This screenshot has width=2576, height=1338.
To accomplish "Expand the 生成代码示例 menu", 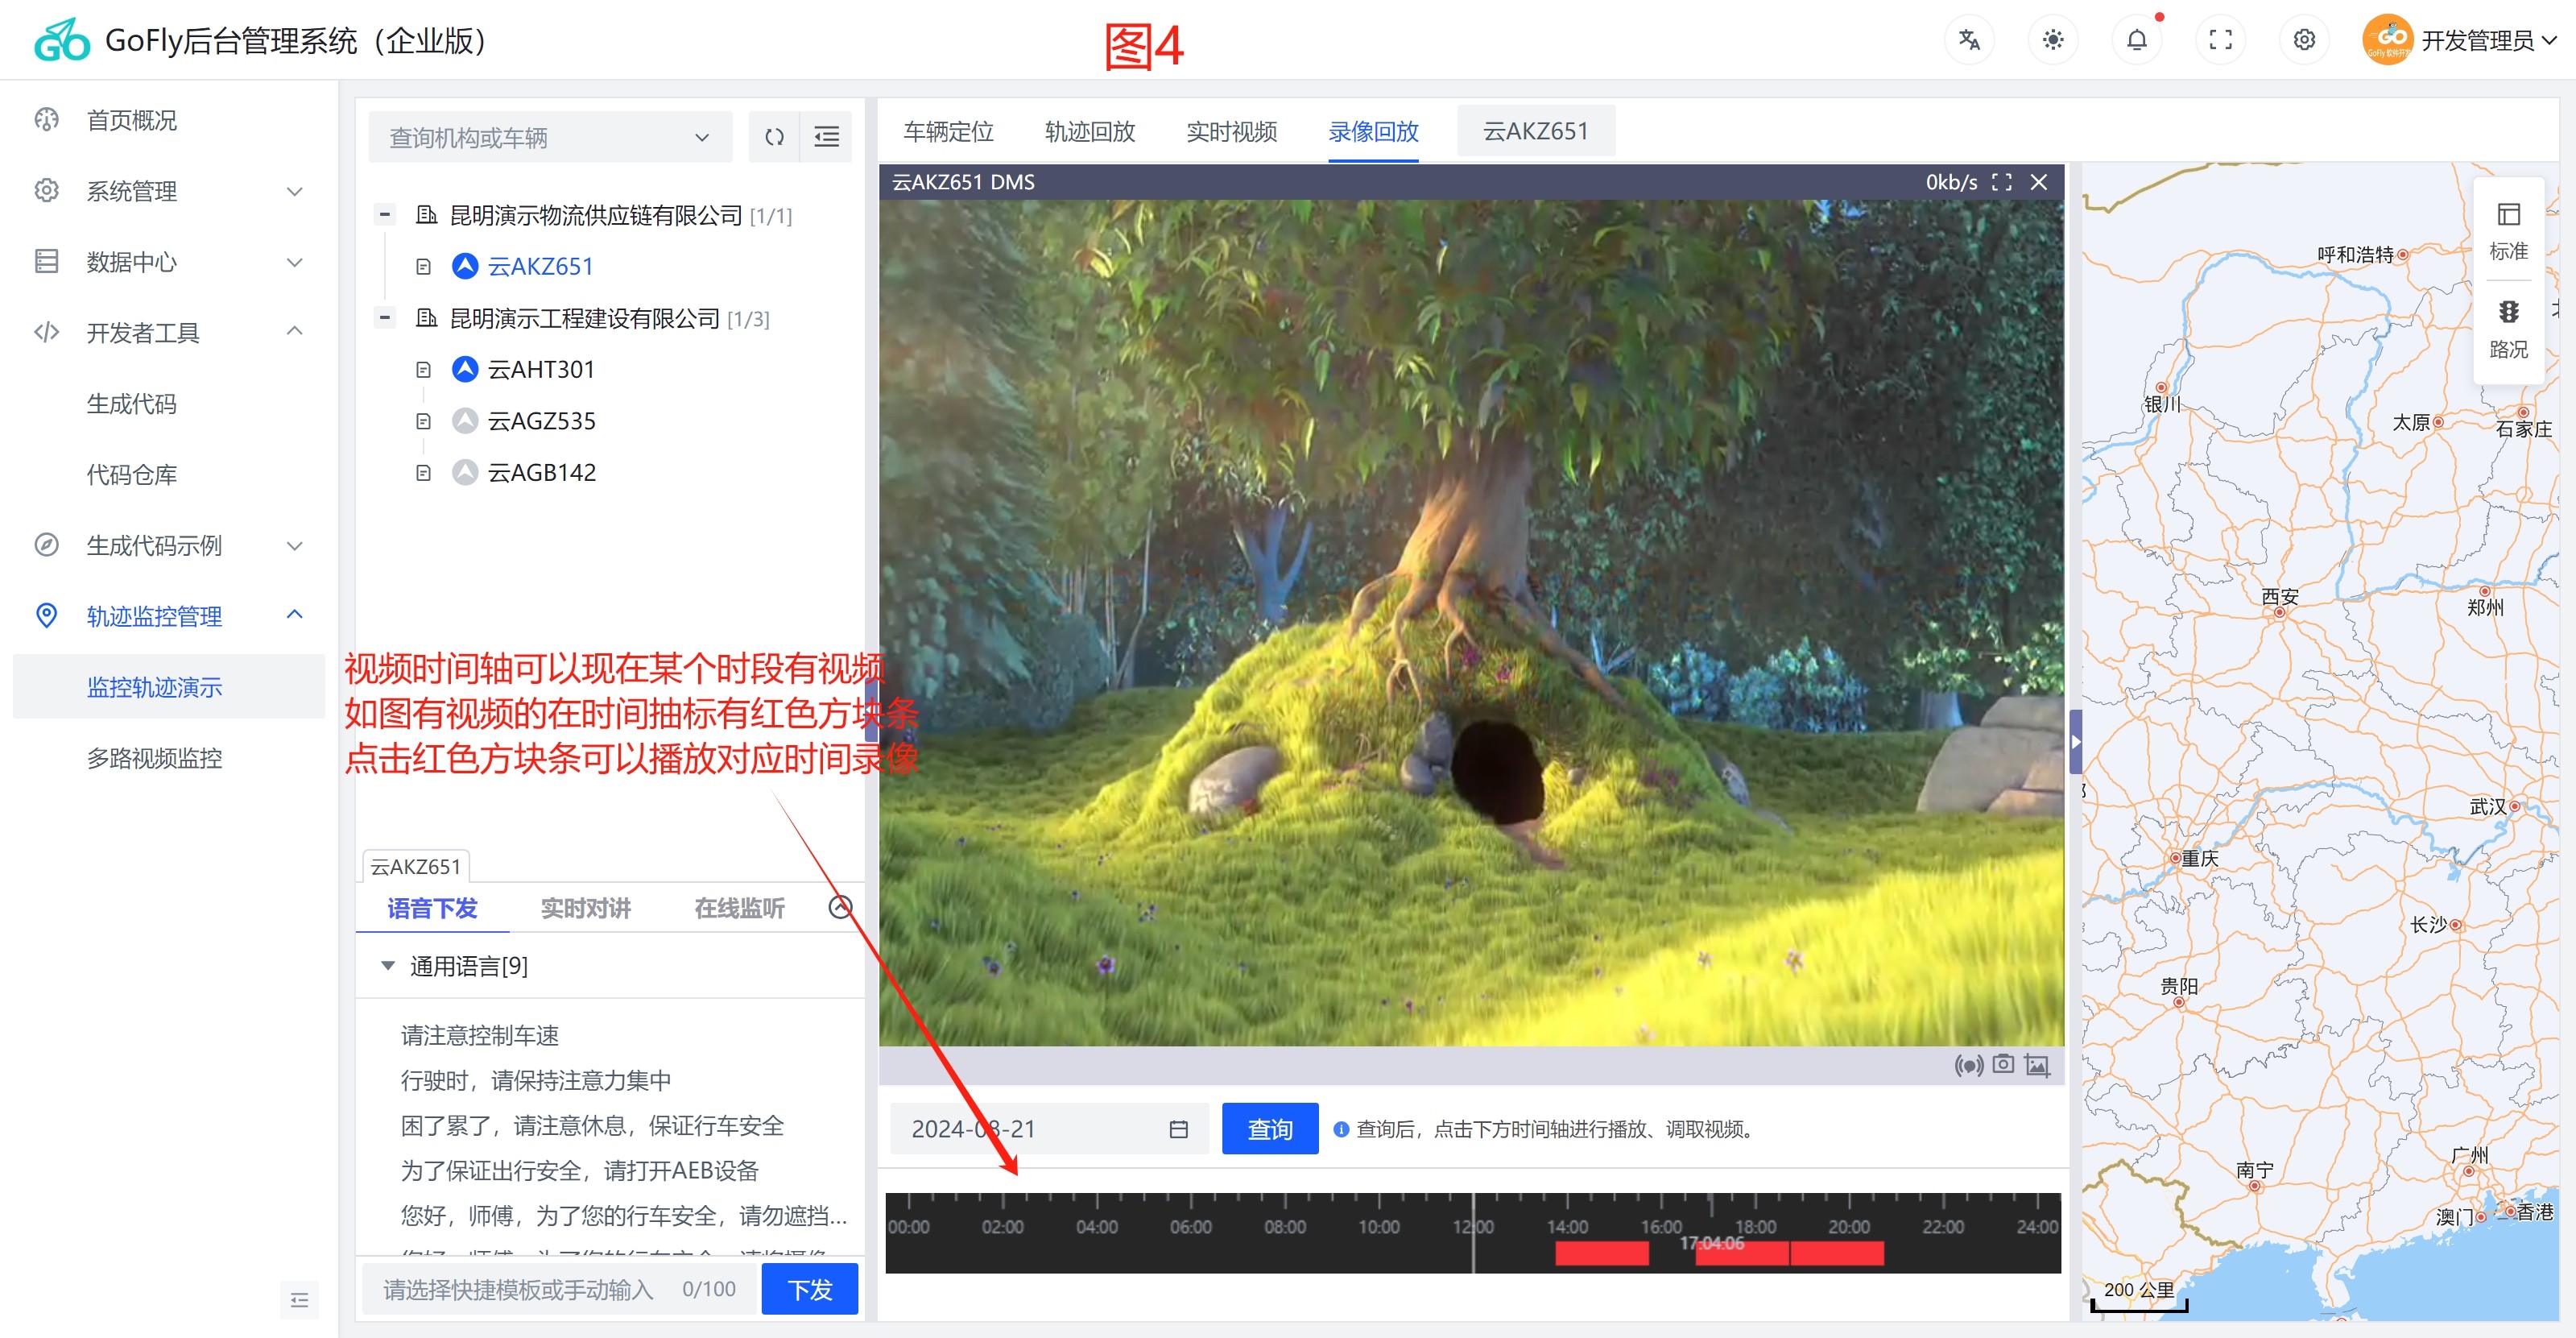I will 168,546.
